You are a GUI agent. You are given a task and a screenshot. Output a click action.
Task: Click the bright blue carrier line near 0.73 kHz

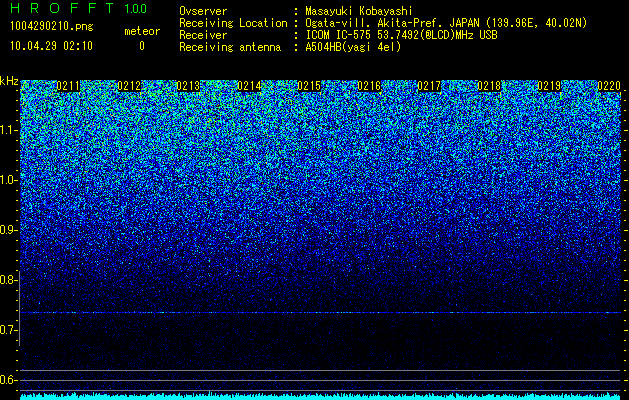[320, 312]
